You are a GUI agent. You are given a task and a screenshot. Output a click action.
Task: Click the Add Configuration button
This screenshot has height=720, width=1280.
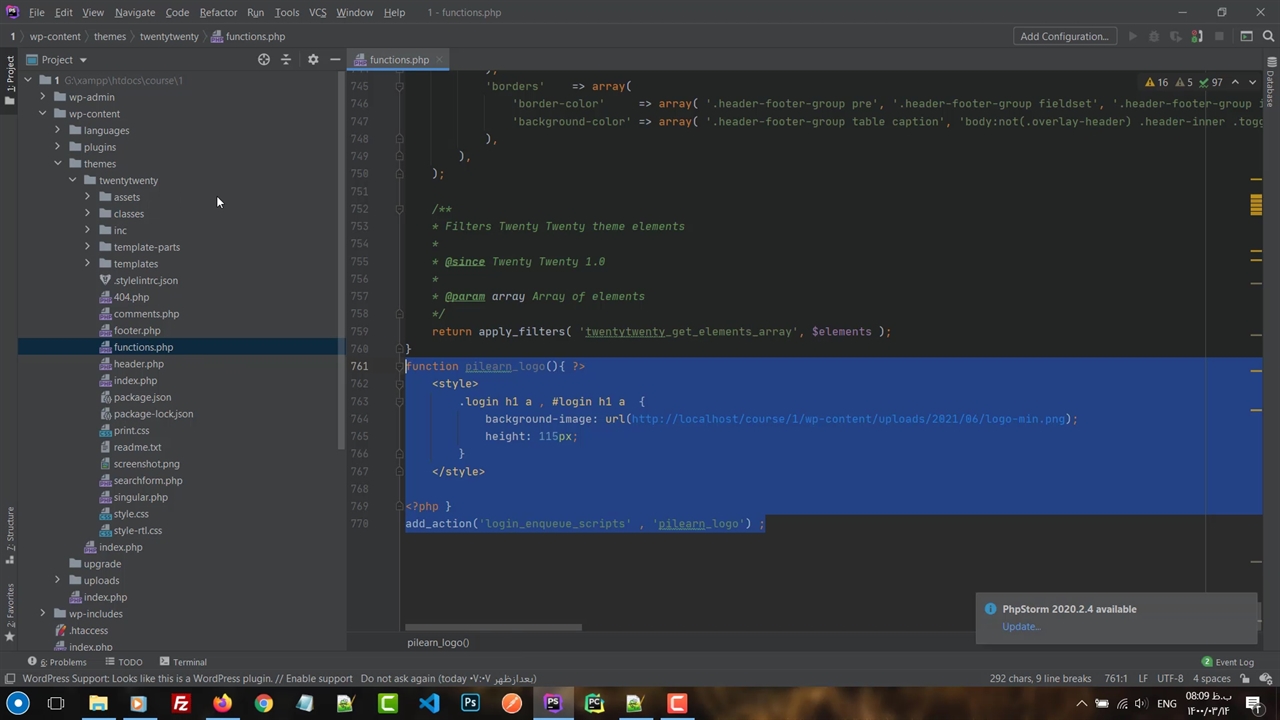[x=1064, y=37]
